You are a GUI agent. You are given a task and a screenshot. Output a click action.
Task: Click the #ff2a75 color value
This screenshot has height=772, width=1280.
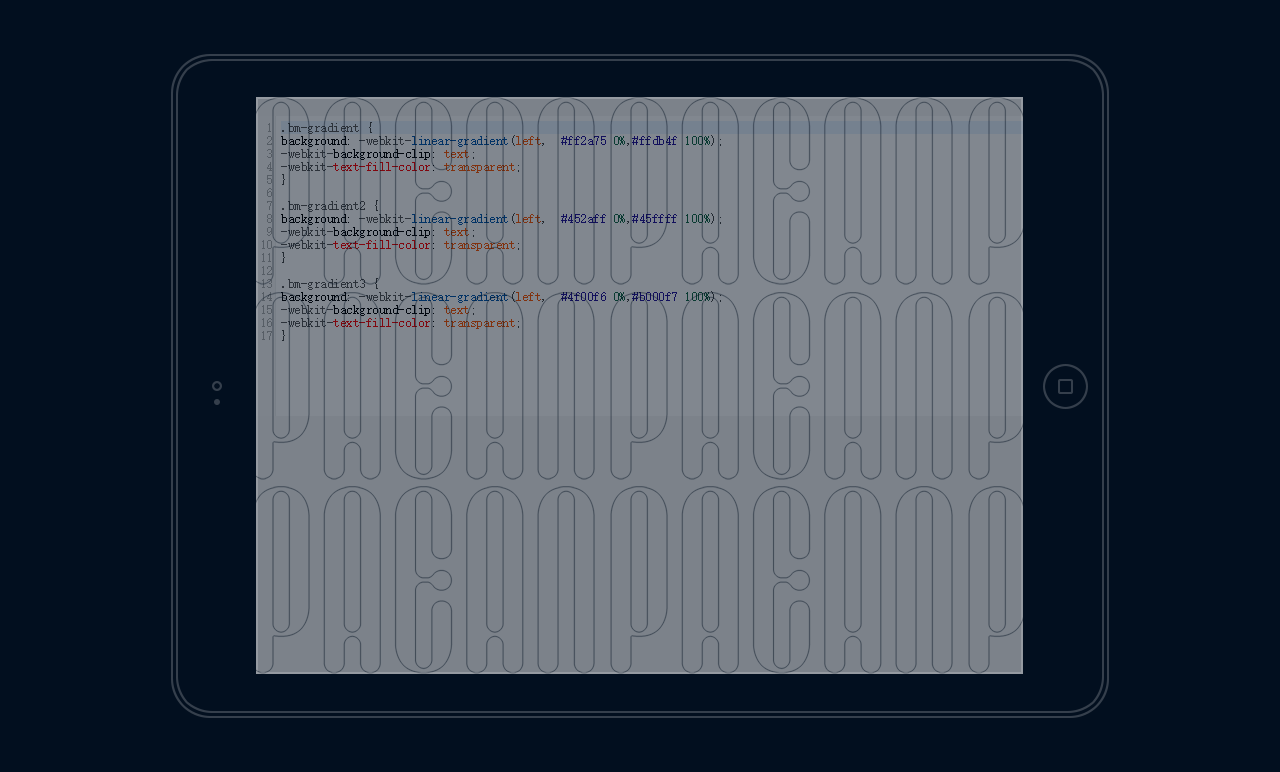[583, 141]
